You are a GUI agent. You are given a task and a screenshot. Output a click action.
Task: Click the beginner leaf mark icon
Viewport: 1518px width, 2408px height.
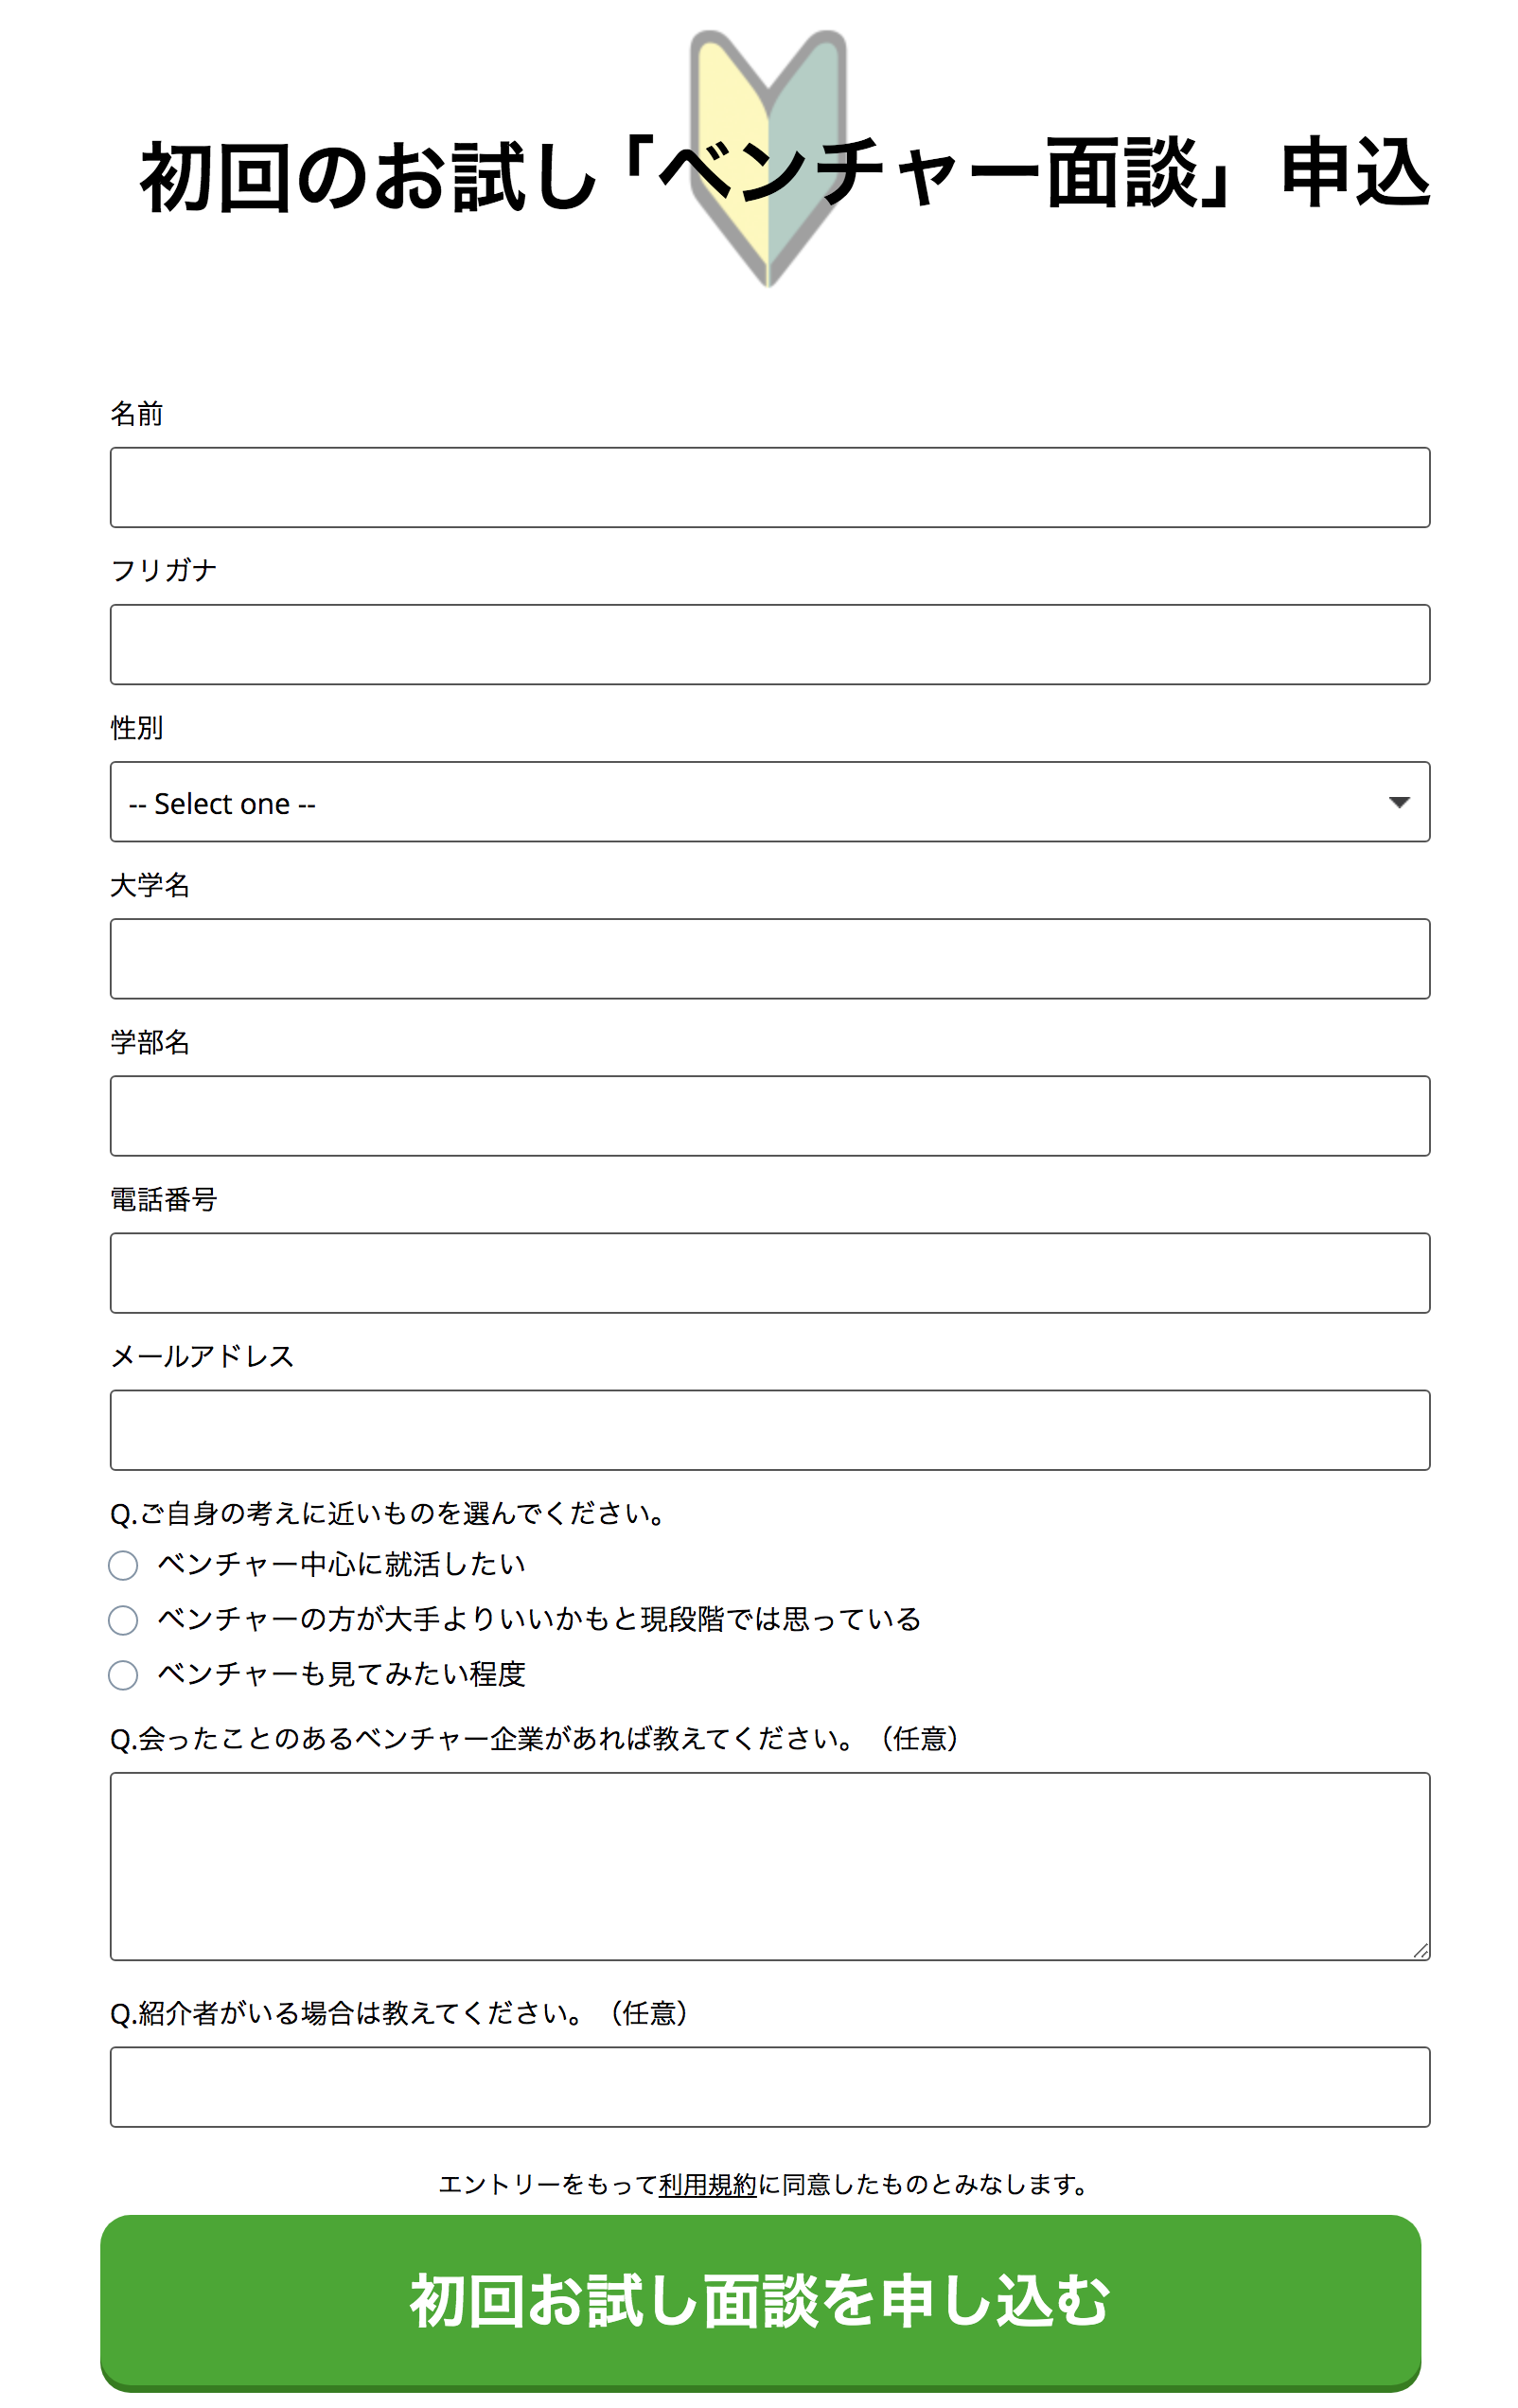point(768,158)
